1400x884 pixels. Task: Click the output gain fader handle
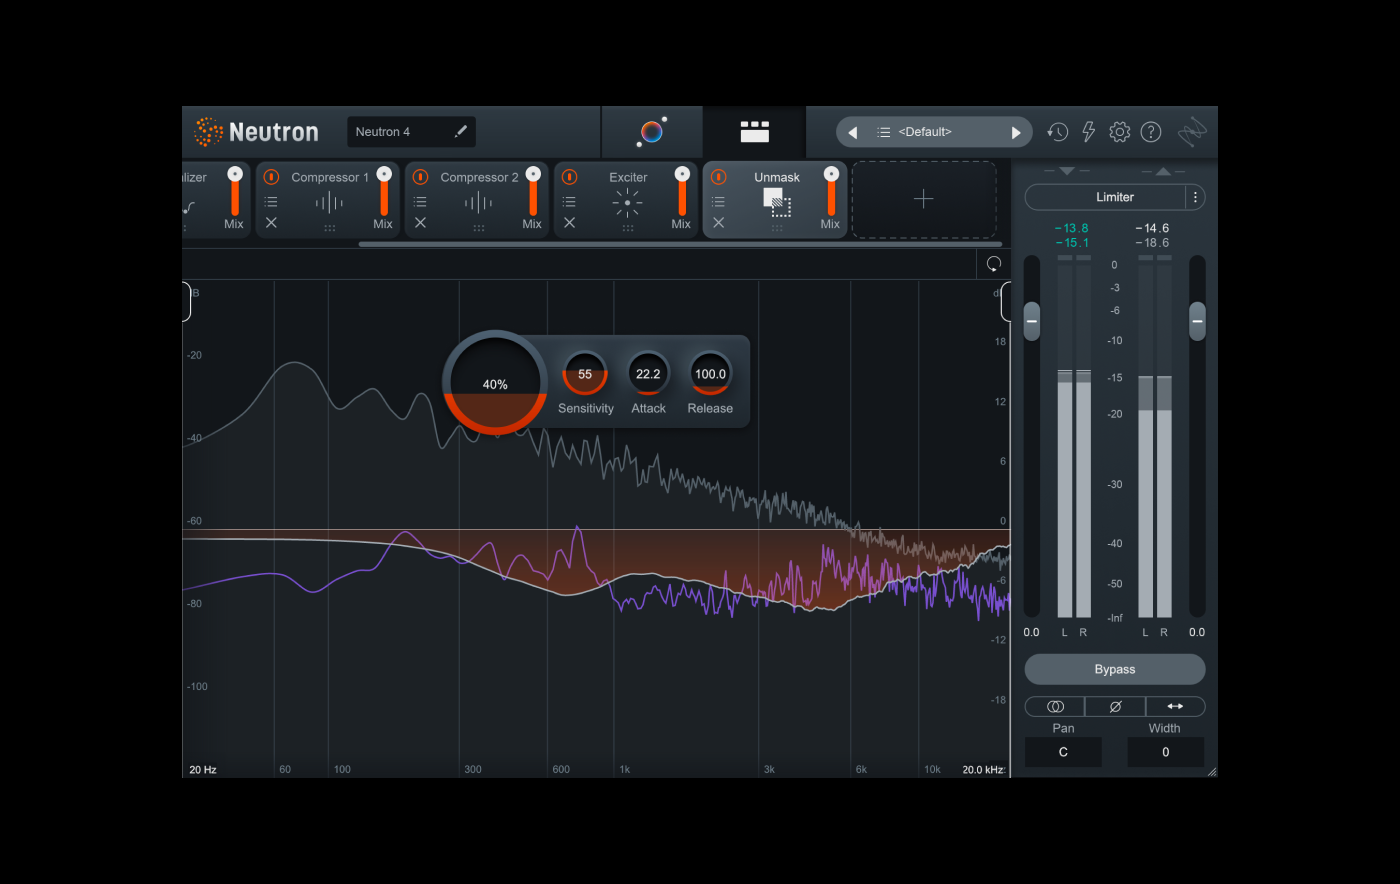(x=1197, y=321)
